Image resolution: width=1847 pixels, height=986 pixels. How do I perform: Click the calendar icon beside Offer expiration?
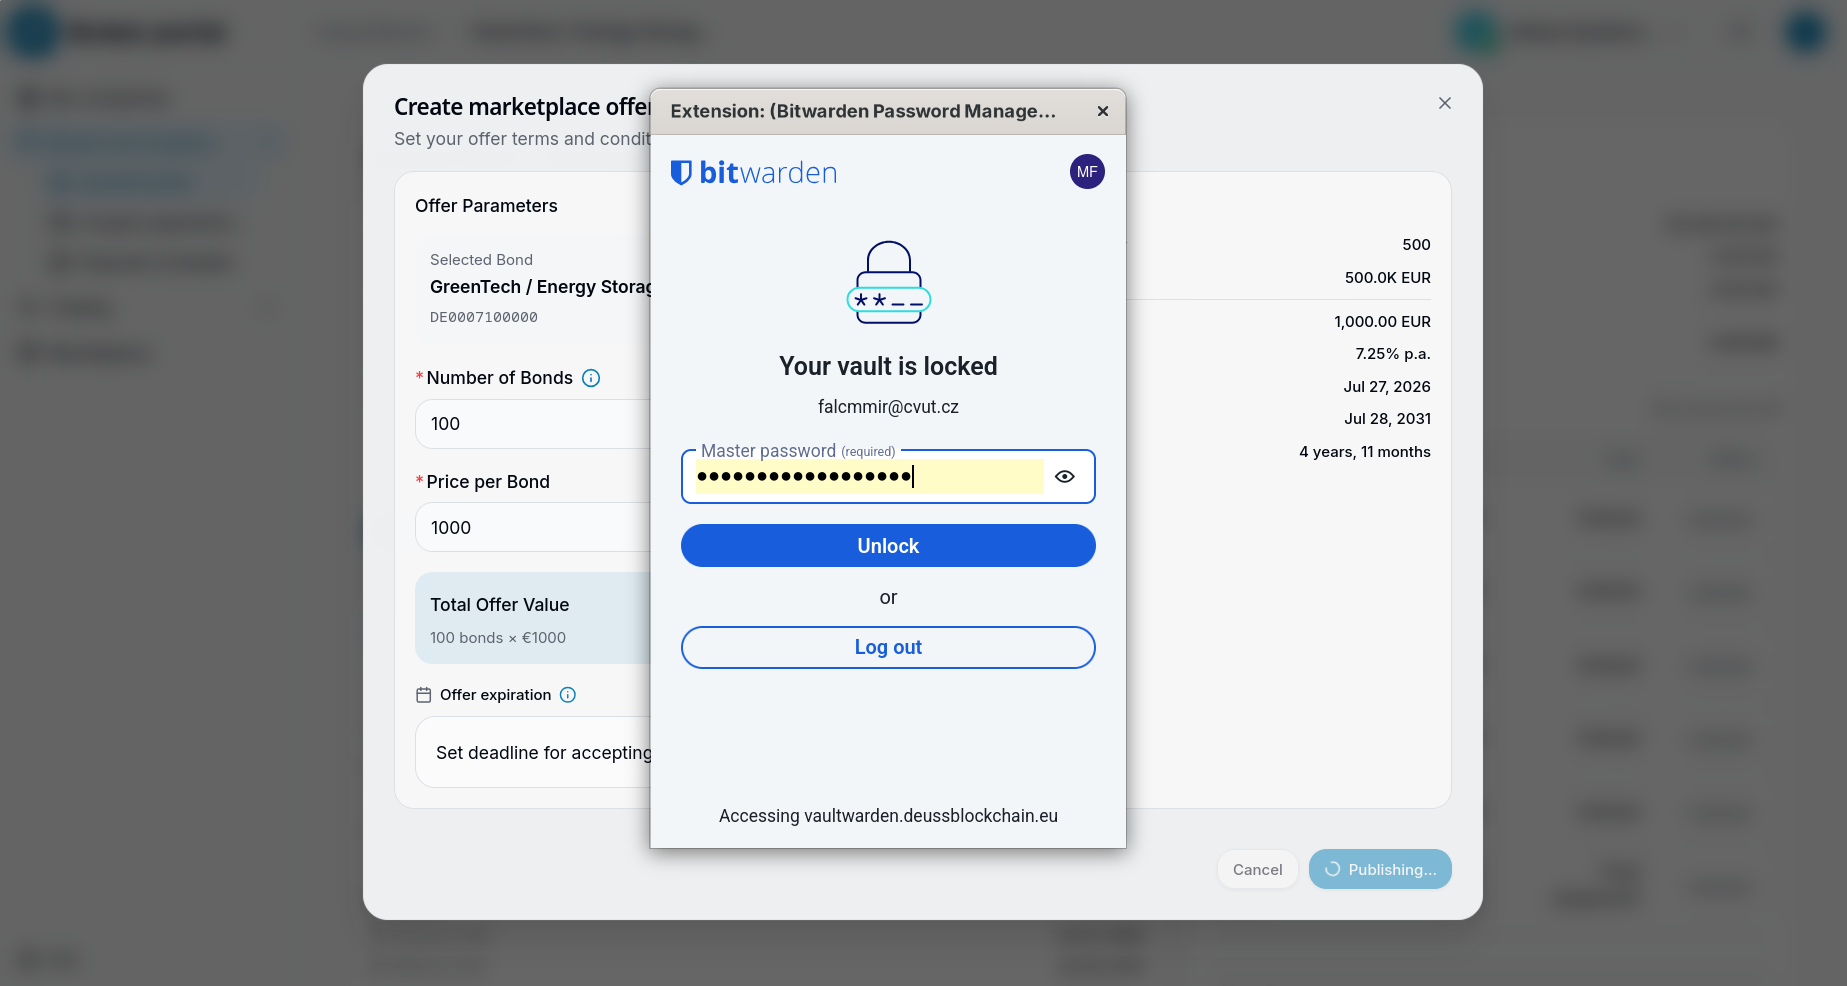[424, 695]
